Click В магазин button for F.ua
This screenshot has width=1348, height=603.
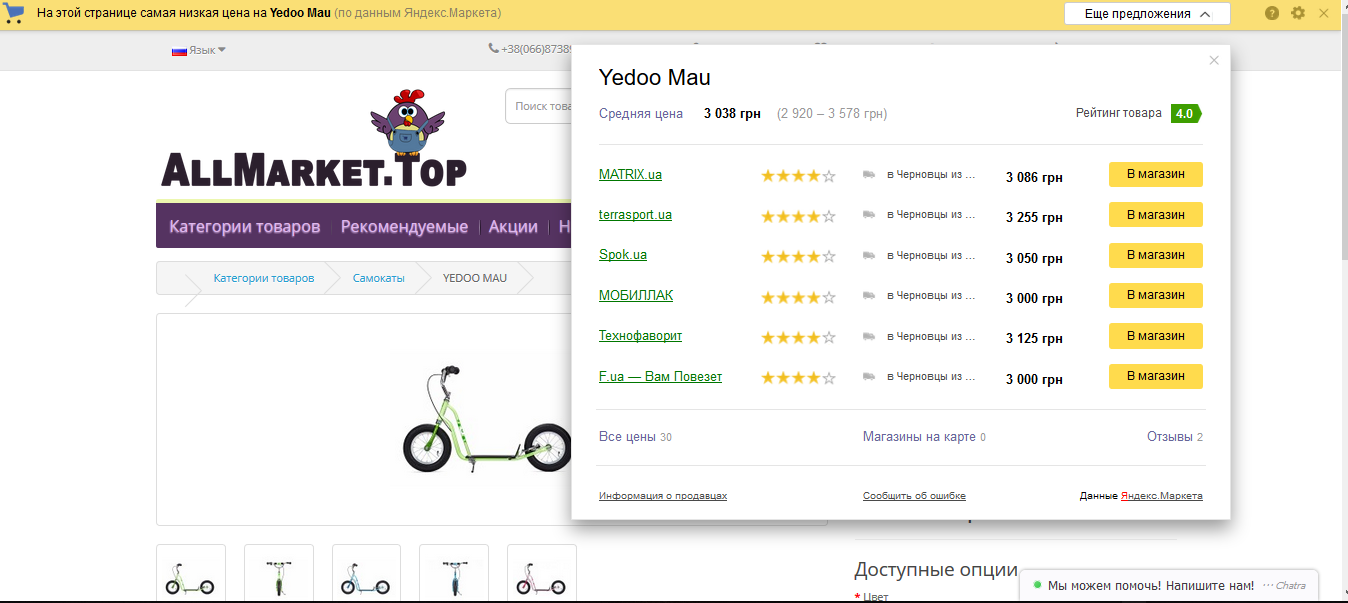tap(1155, 376)
